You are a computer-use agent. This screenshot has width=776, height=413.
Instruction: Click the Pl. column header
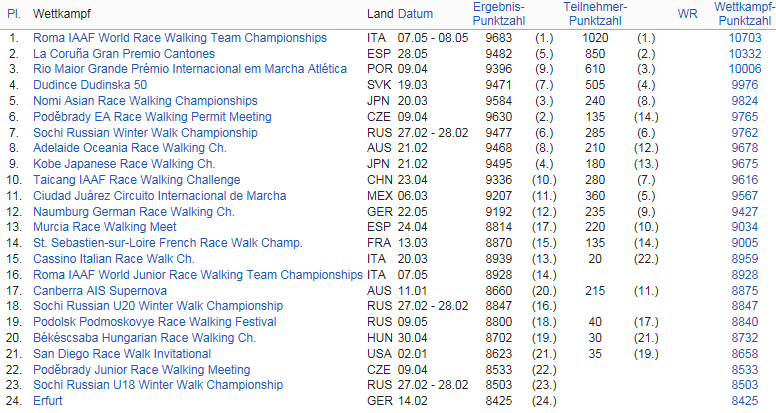(x=14, y=14)
